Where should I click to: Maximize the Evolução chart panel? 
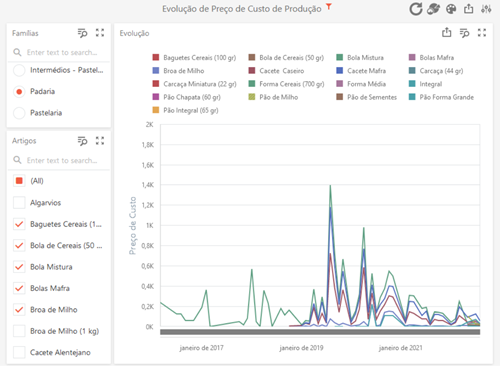pos(482,33)
